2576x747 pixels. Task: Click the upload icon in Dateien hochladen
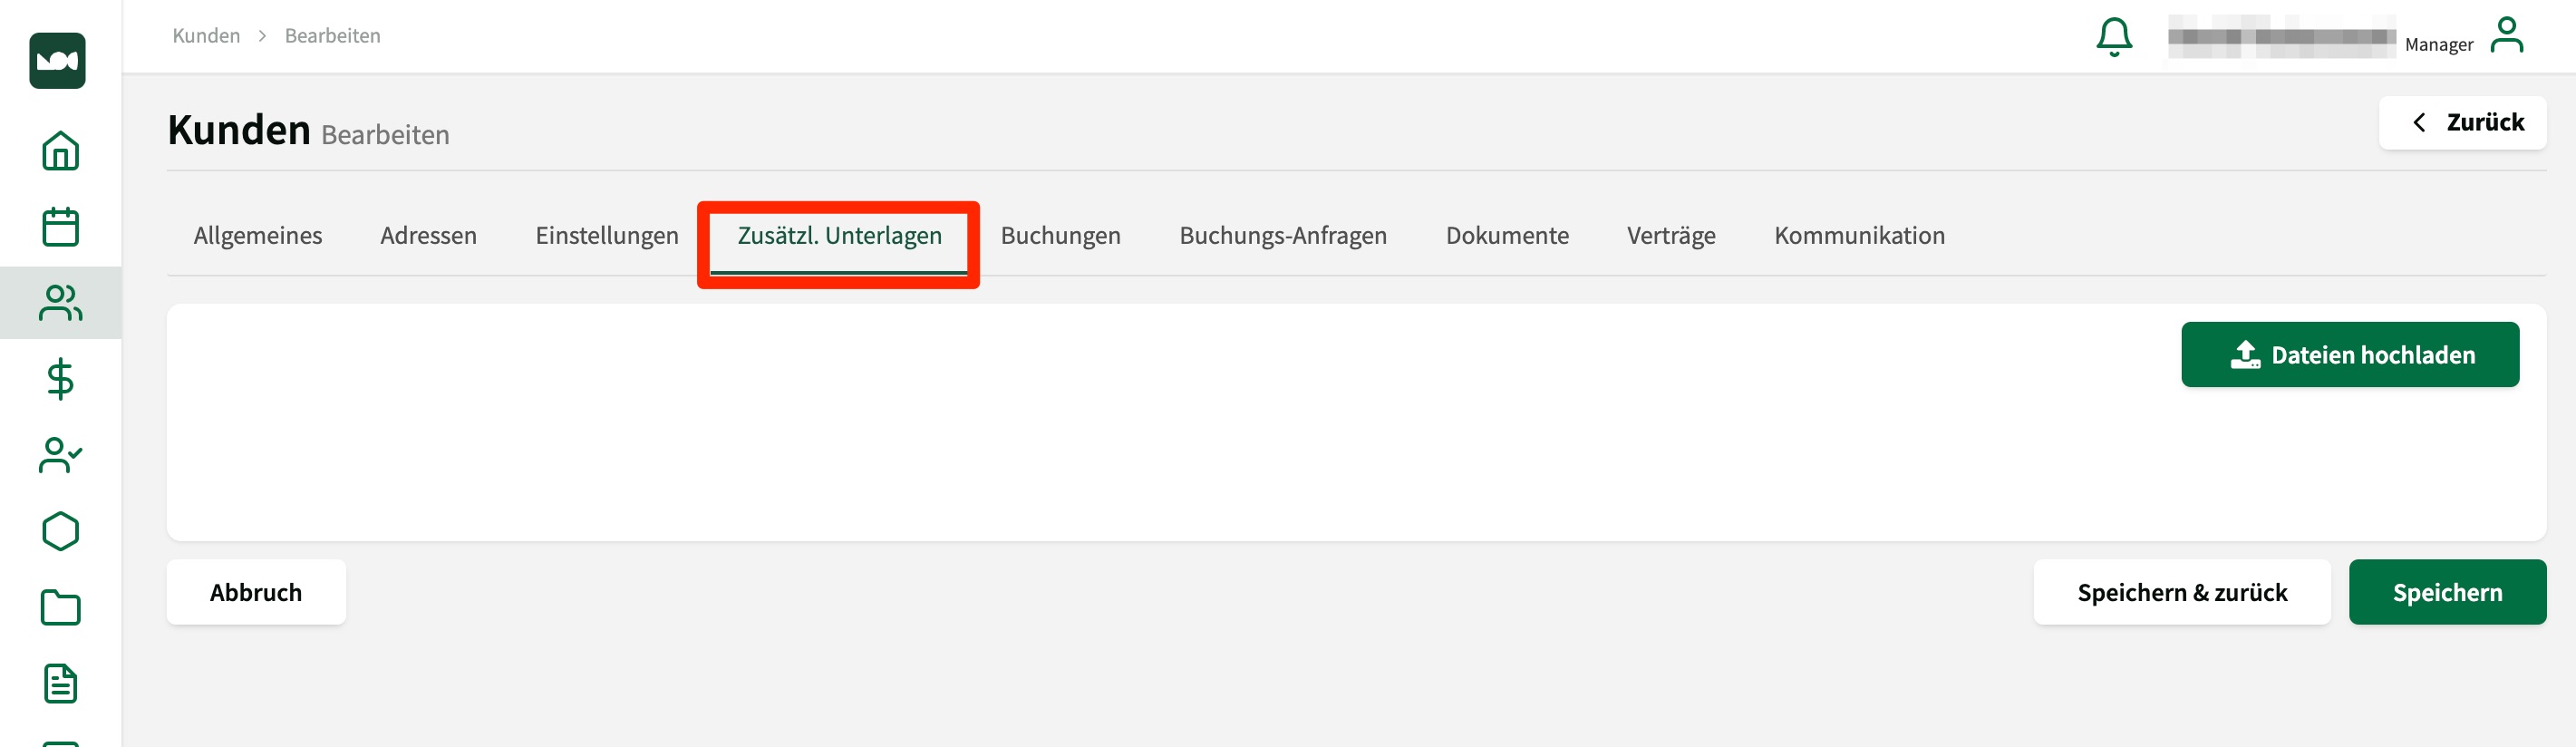(x=2245, y=355)
